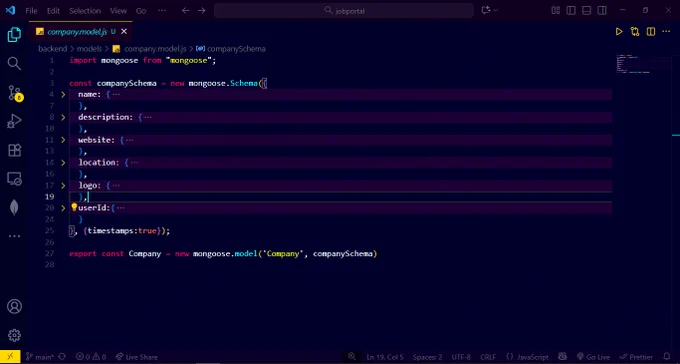Toggle the bottom panel
Image resolution: width=680 pixels, height=364 pixels.
coord(586,10)
